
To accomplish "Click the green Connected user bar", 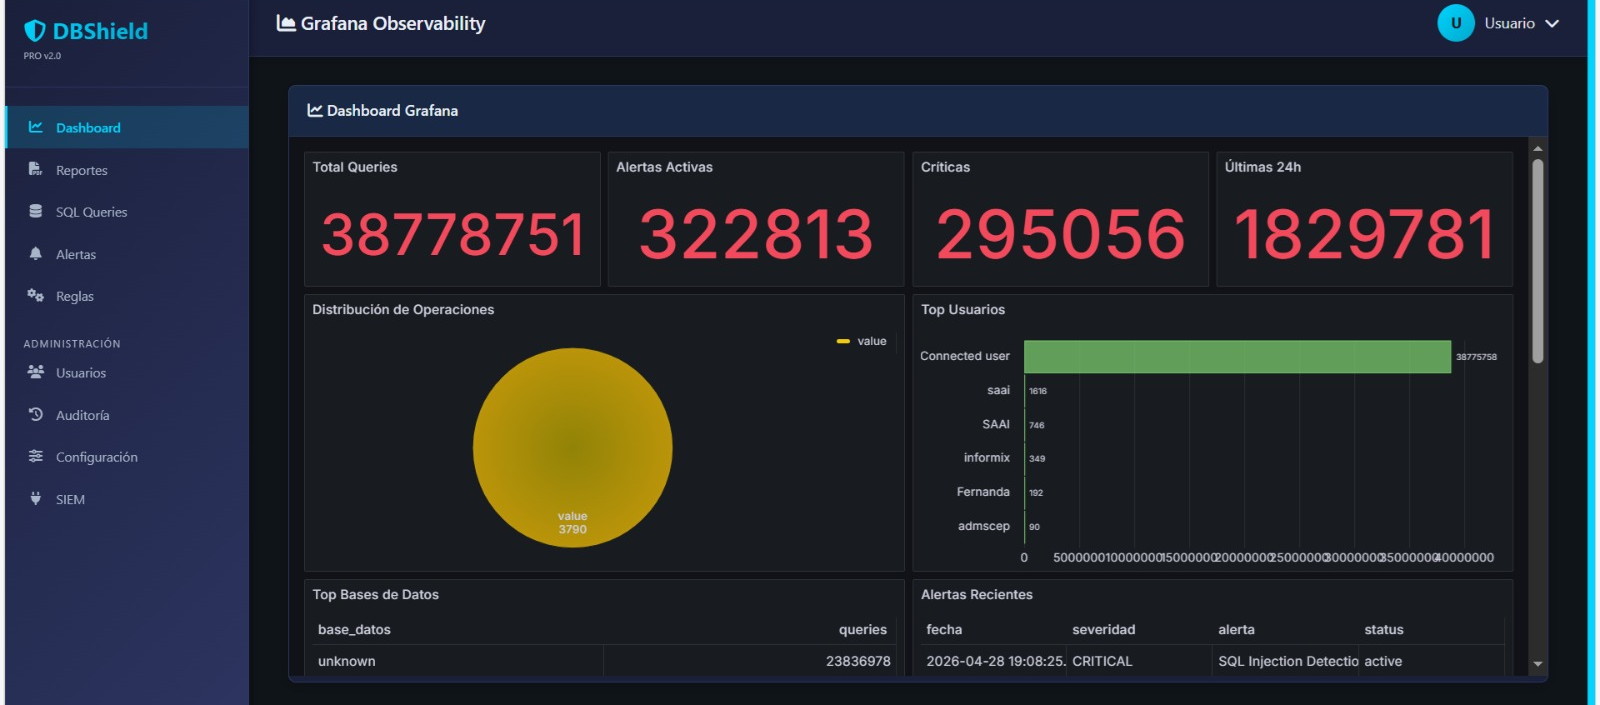I will 1237,356.
